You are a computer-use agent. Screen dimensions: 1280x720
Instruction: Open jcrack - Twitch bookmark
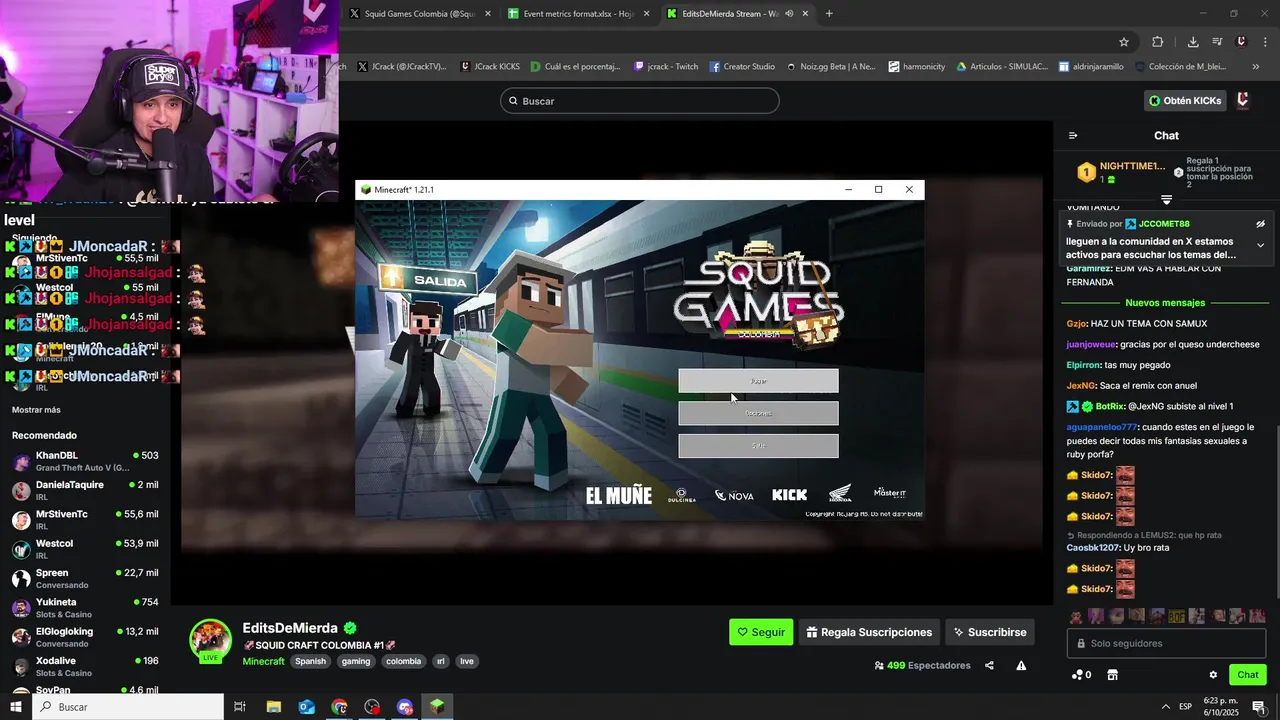[666, 67]
